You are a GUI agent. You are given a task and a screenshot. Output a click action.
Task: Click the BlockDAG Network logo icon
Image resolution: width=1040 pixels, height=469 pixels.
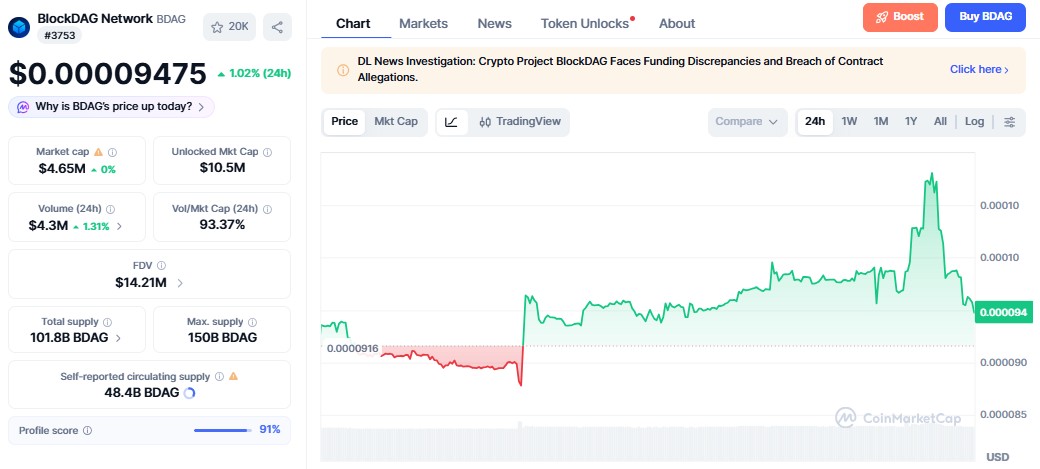pos(19,27)
